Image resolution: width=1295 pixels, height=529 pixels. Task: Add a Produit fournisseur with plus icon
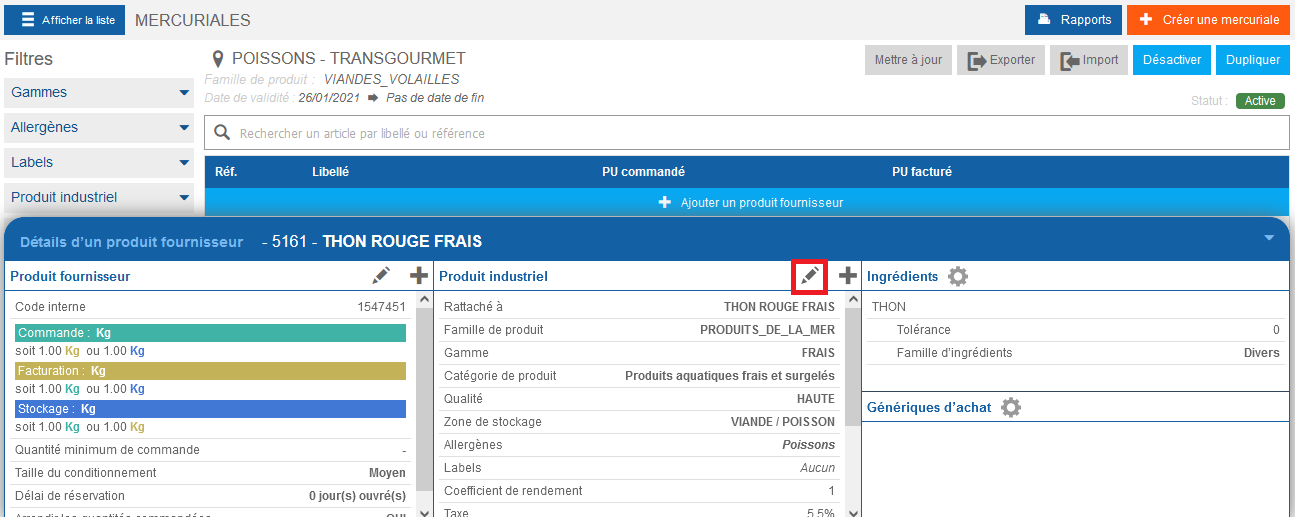[418, 275]
